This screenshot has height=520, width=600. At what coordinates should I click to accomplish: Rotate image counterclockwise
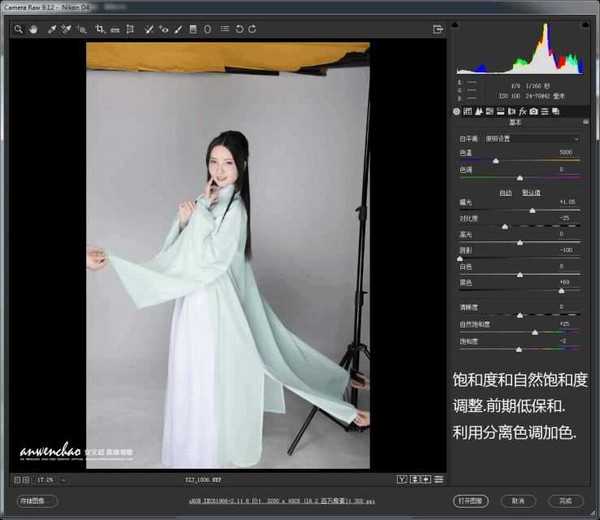click(238, 30)
